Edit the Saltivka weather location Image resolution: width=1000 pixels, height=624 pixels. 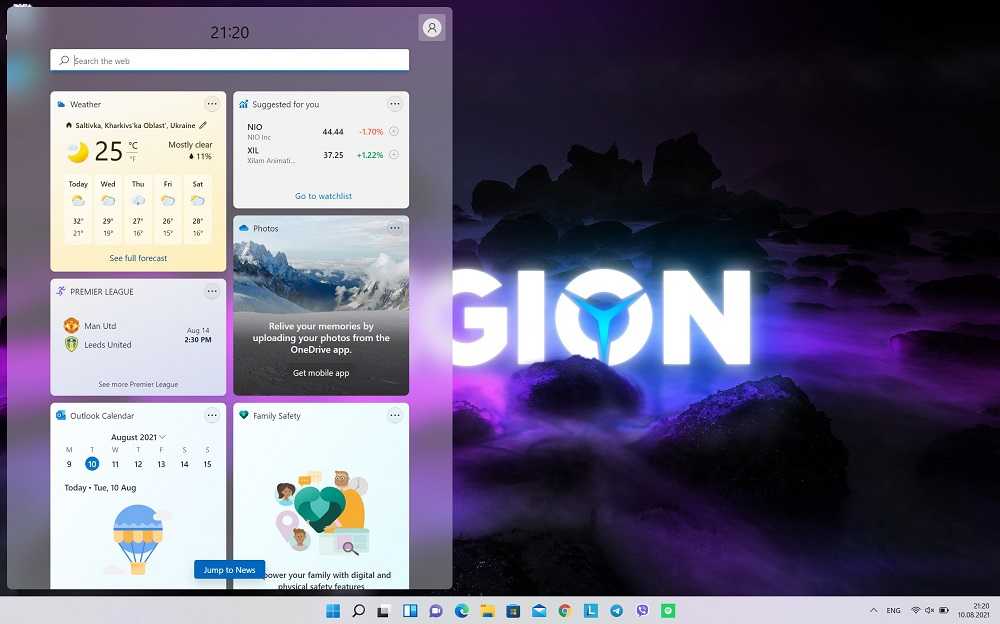203,126
